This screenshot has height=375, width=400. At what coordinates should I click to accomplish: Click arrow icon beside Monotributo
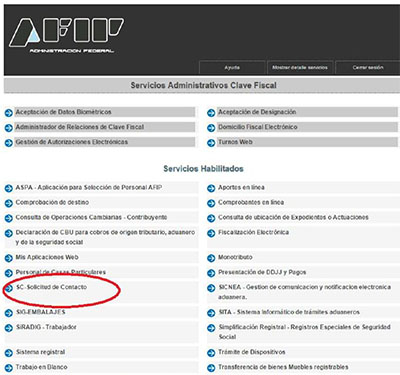click(x=211, y=258)
